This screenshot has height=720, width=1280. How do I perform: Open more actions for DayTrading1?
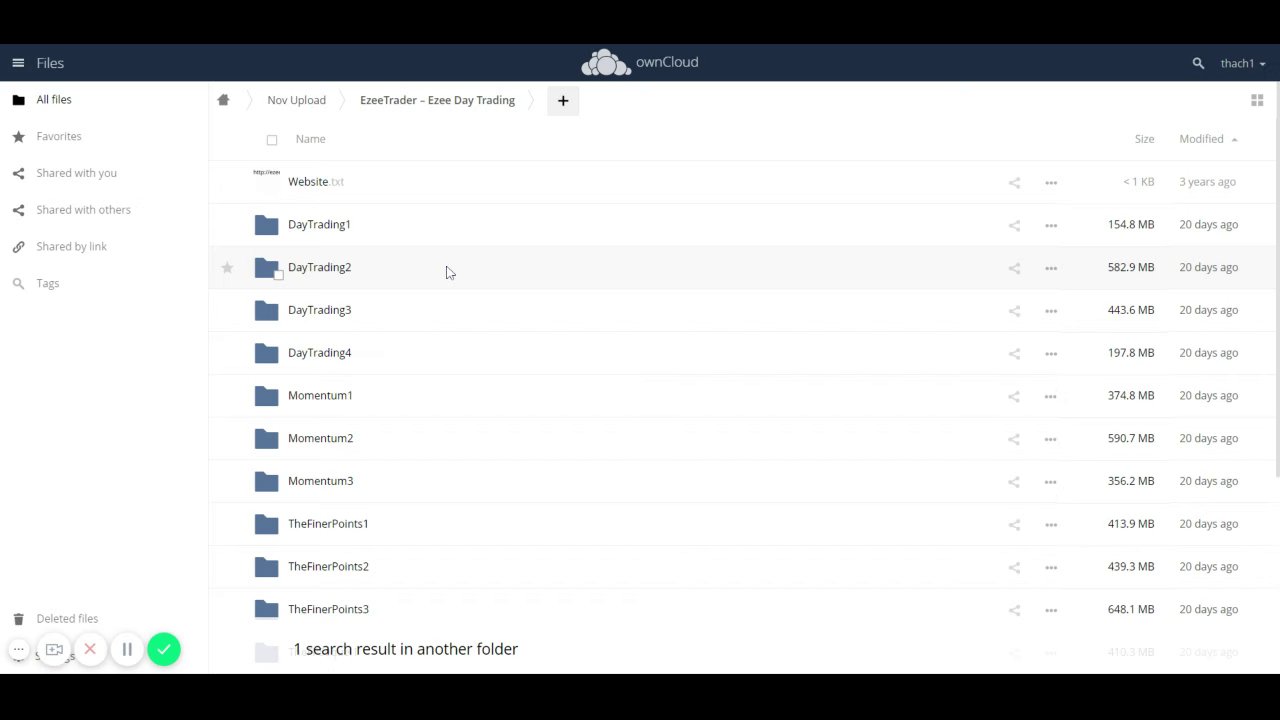point(1051,225)
